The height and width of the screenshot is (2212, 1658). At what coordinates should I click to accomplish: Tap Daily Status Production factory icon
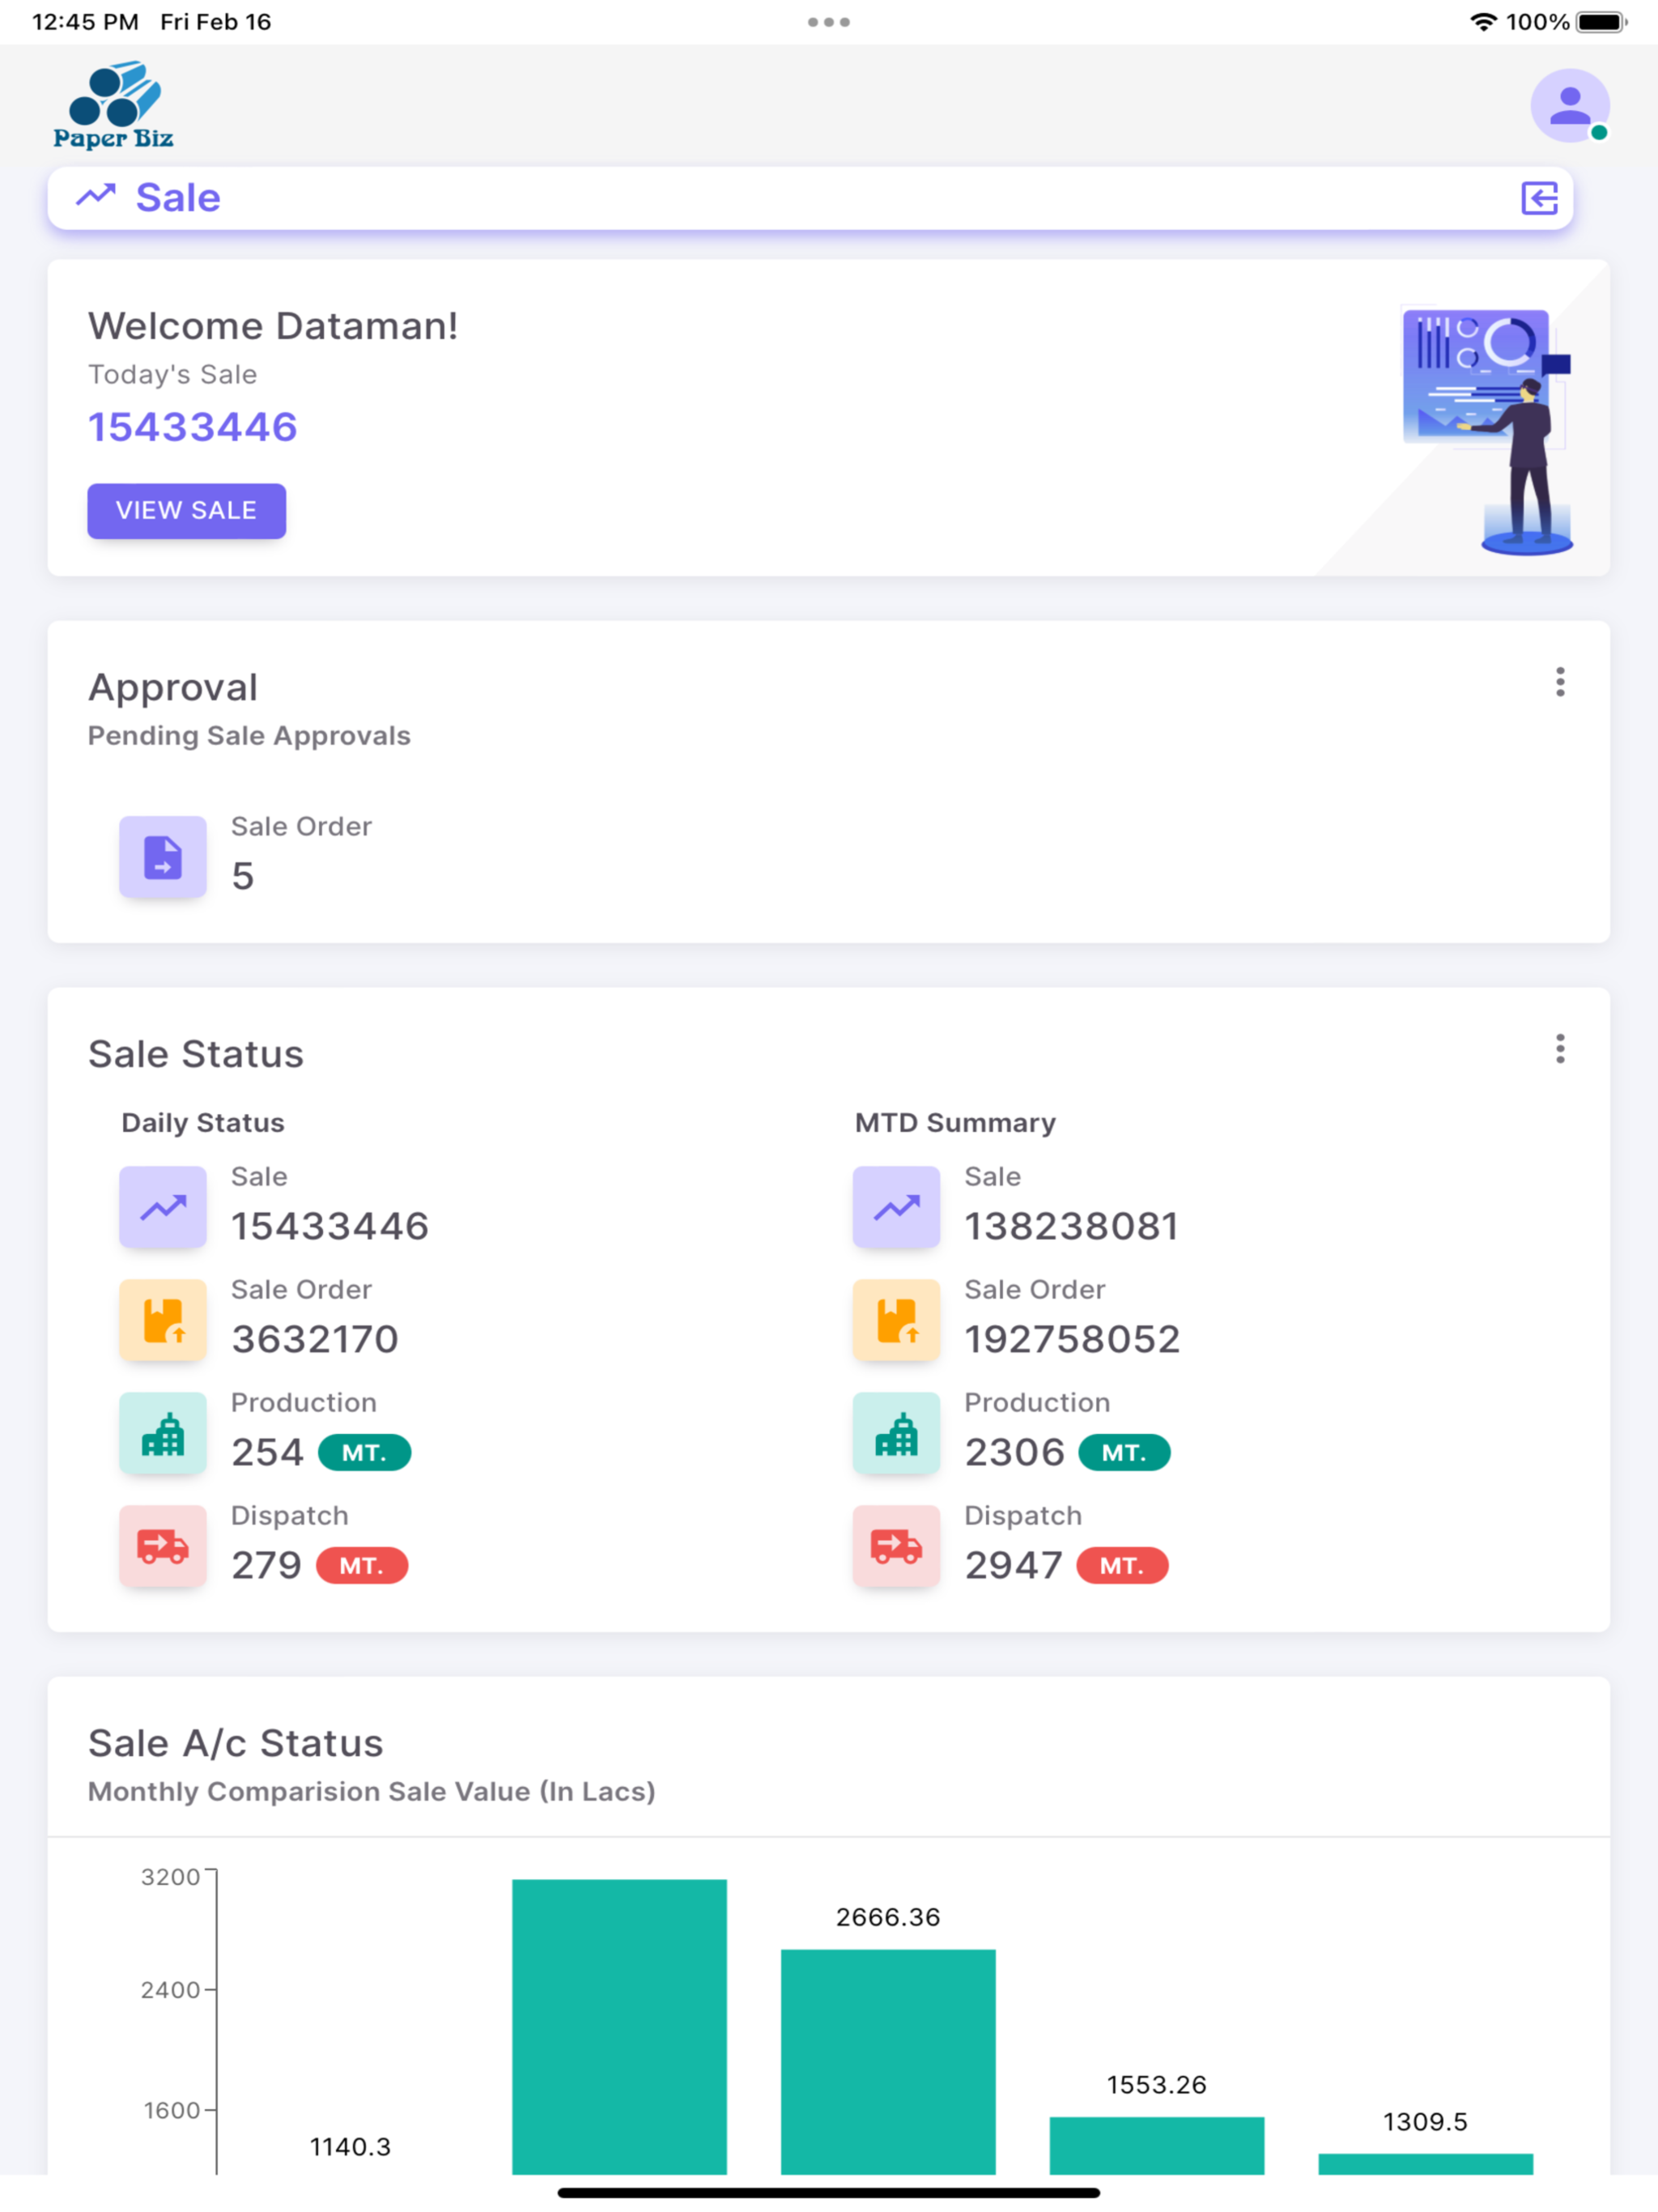click(163, 1433)
